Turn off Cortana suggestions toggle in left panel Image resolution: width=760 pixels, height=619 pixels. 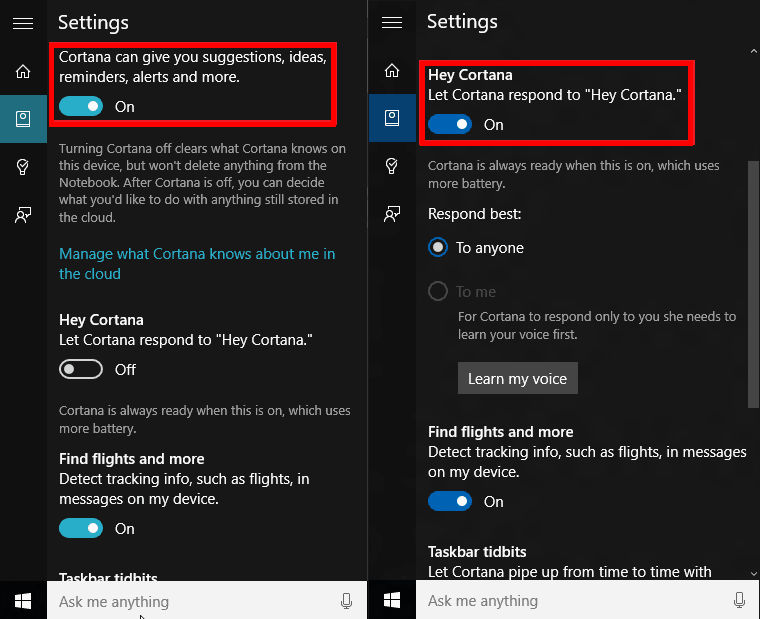click(x=81, y=106)
